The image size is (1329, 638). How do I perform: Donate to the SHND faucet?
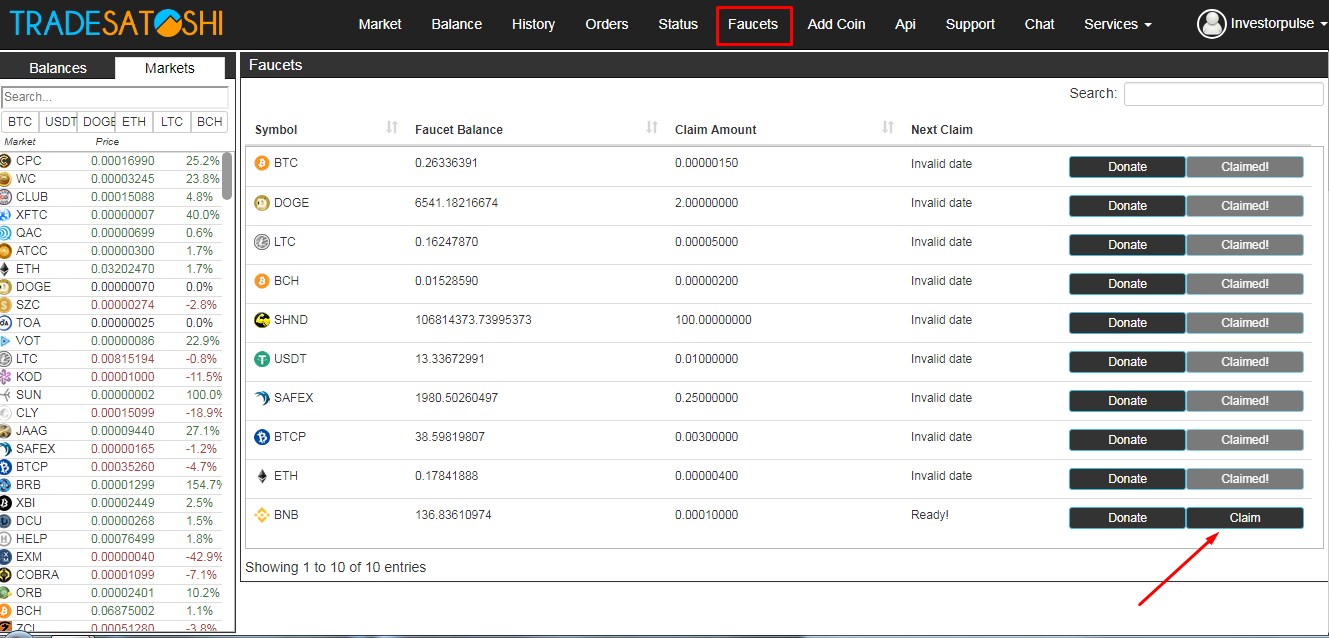click(1127, 323)
